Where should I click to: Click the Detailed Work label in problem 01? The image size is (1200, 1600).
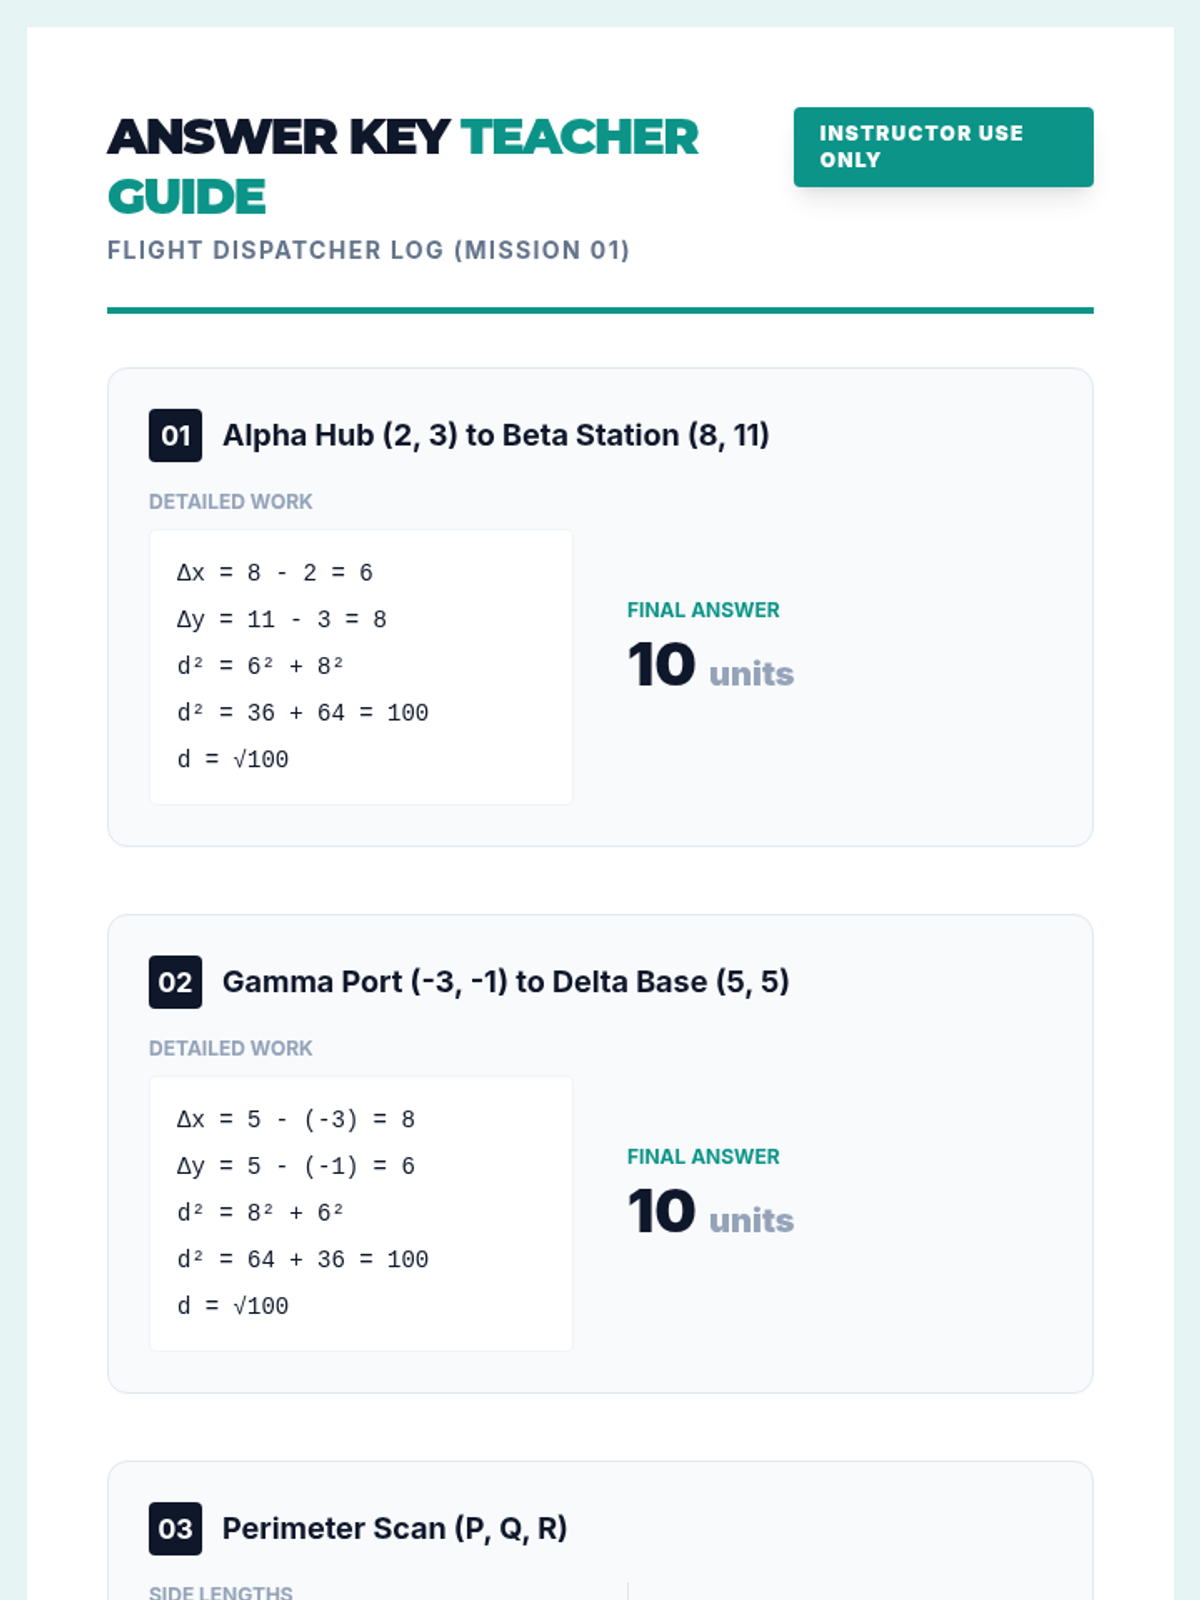click(231, 502)
